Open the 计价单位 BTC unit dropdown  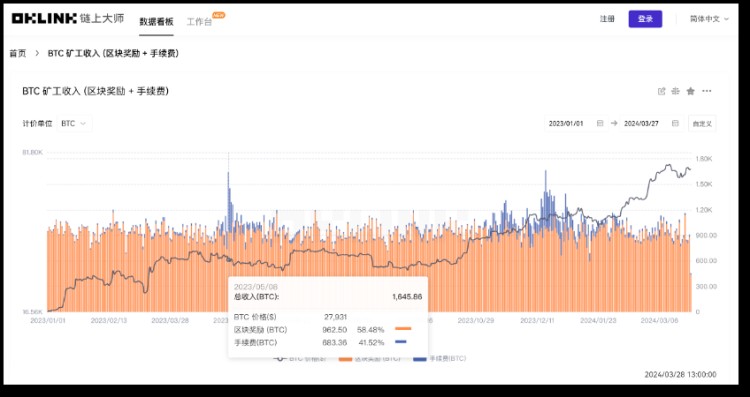pos(74,123)
